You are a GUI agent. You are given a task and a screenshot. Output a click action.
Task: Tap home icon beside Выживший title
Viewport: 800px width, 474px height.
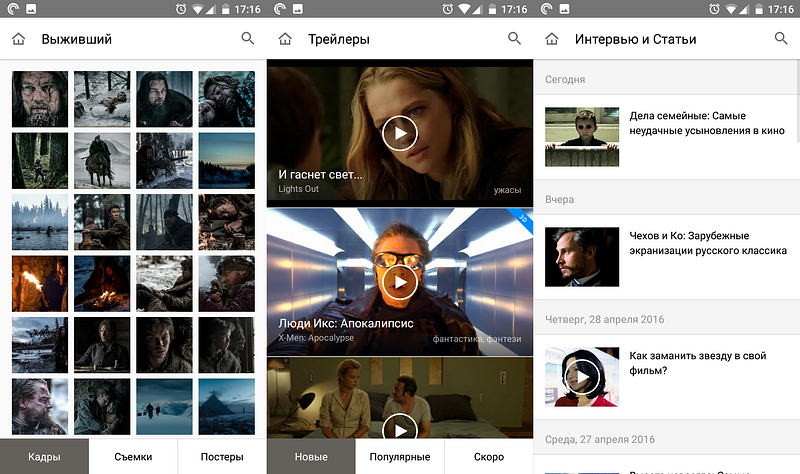click(x=18, y=39)
